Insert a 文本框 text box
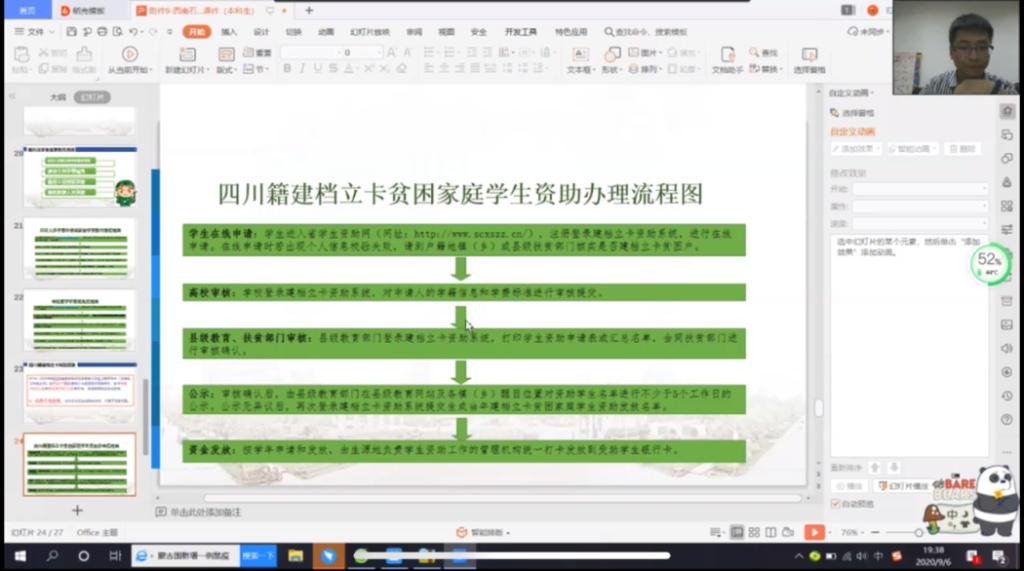This screenshot has height=571, width=1024. click(579, 54)
